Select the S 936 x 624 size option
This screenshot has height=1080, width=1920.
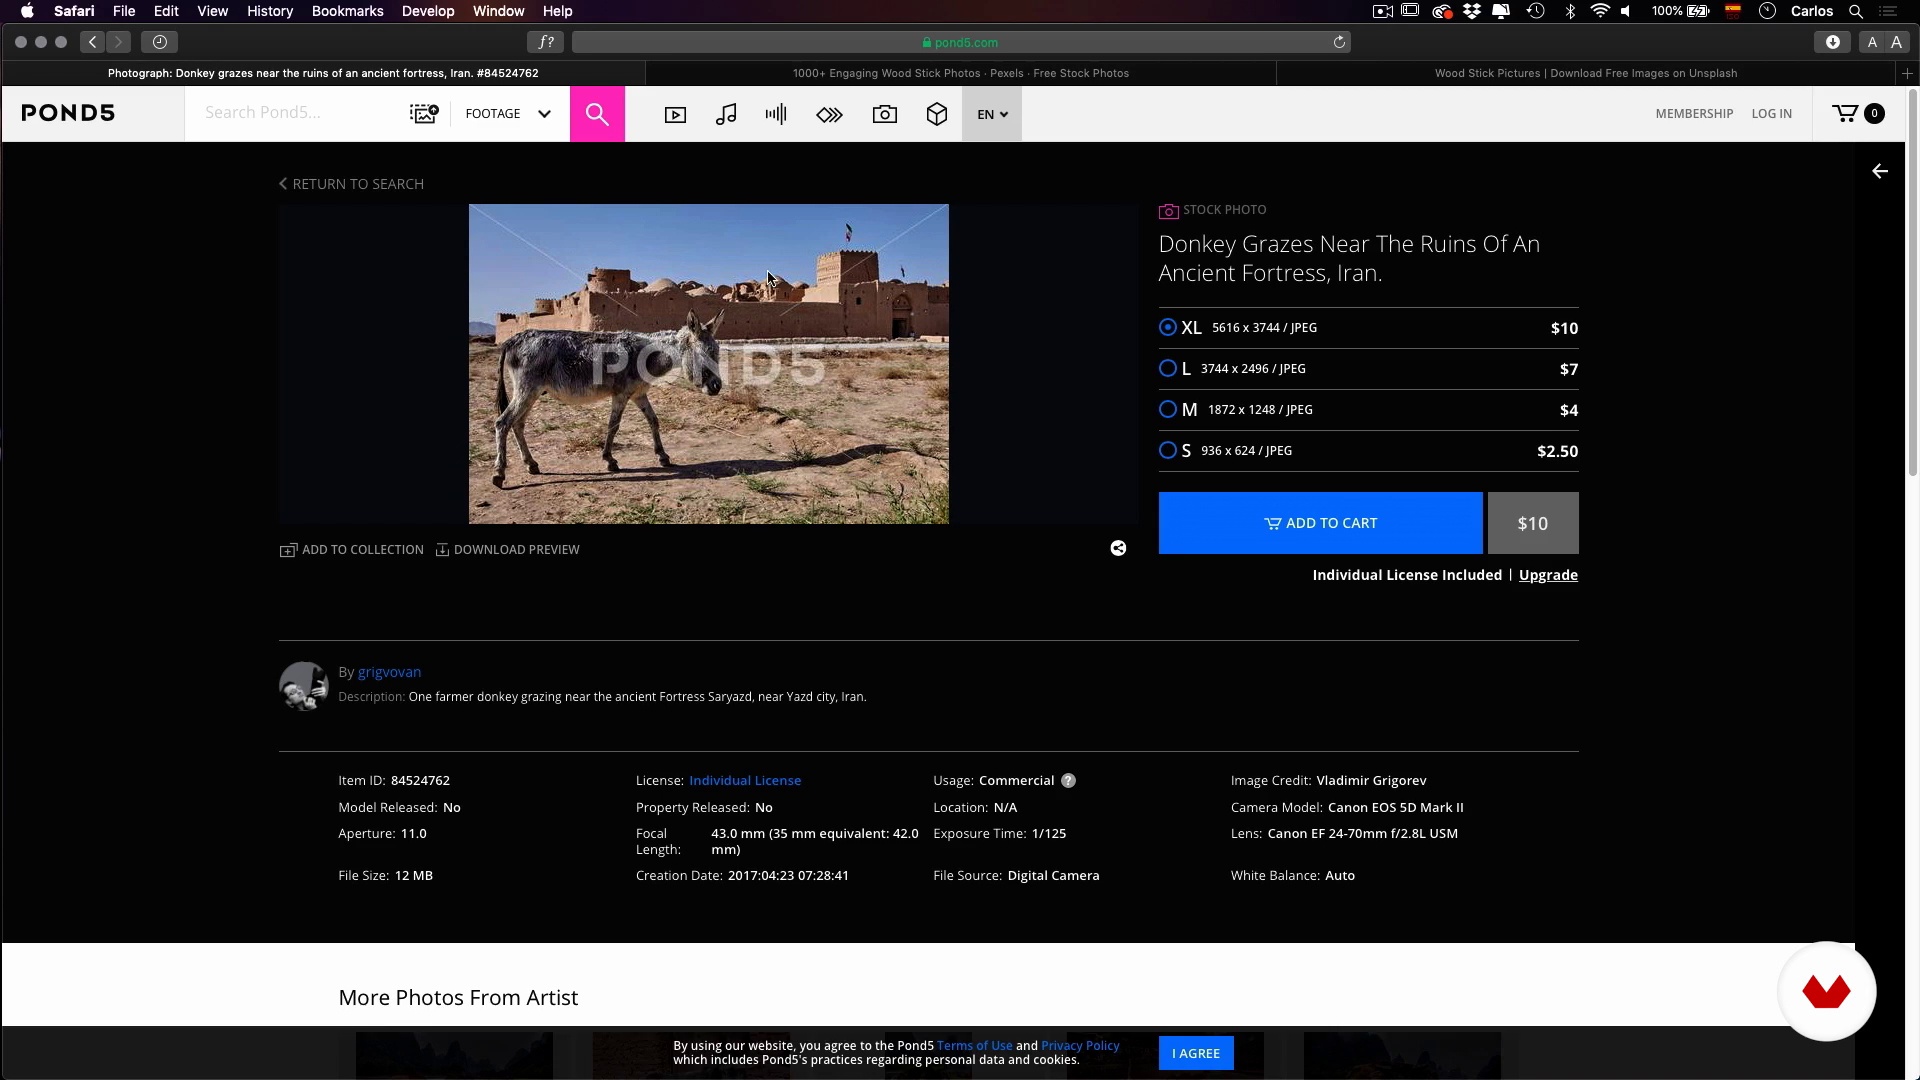pos(1167,451)
